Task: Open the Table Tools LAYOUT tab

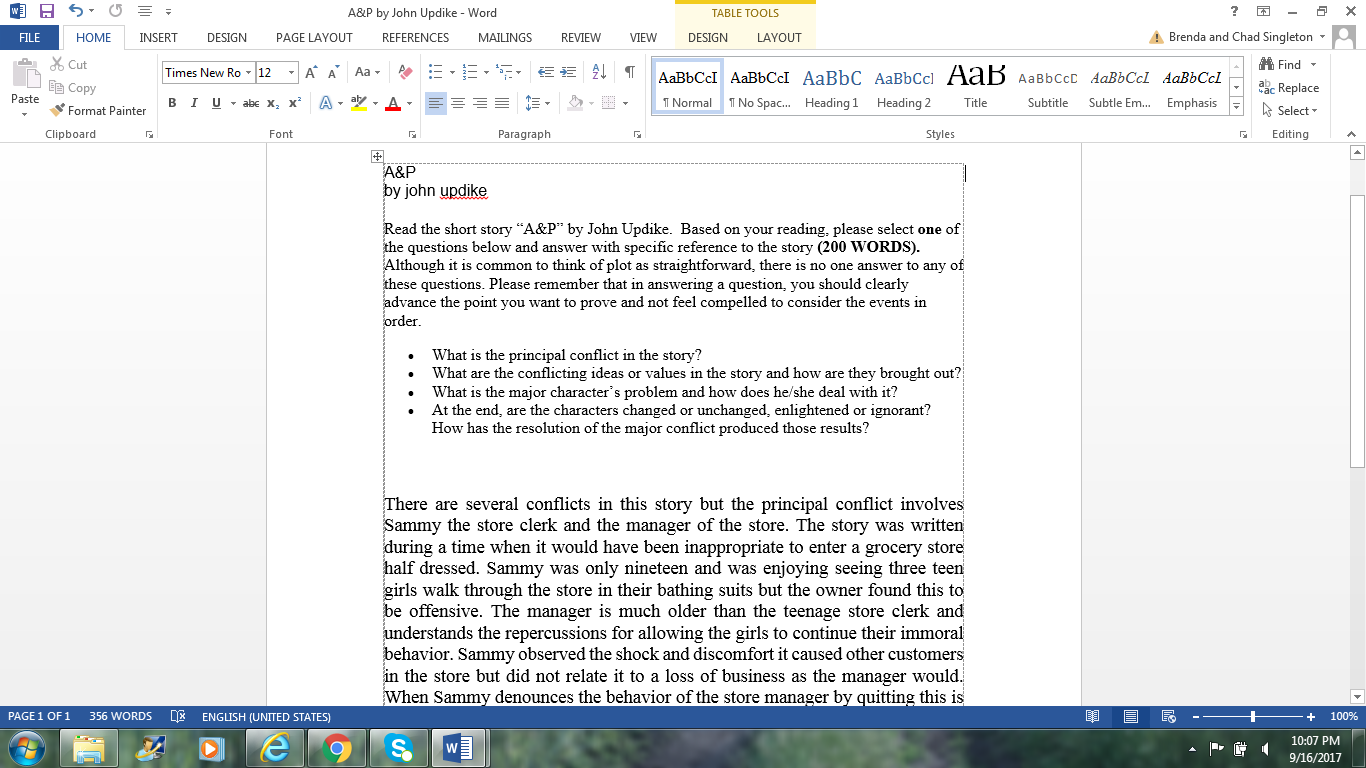Action: (779, 37)
